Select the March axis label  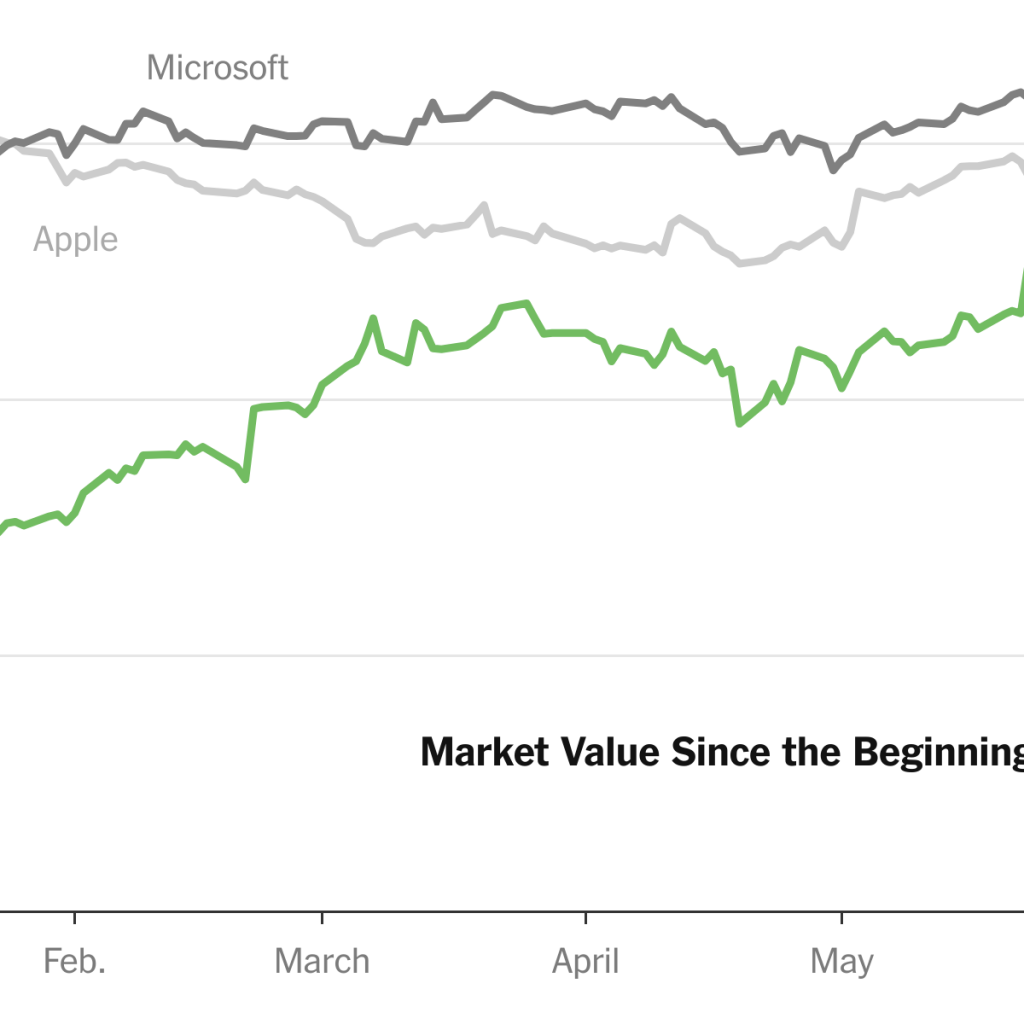pyautogui.click(x=322, y=961)
